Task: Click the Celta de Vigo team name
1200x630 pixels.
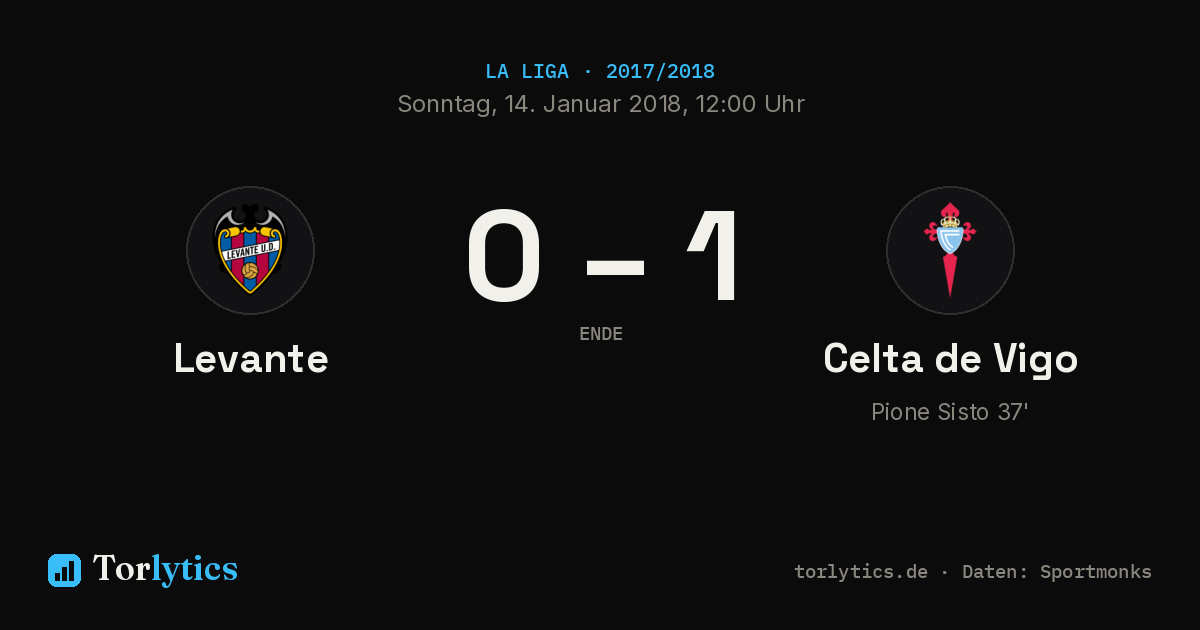Action: (x=950, y=359)
